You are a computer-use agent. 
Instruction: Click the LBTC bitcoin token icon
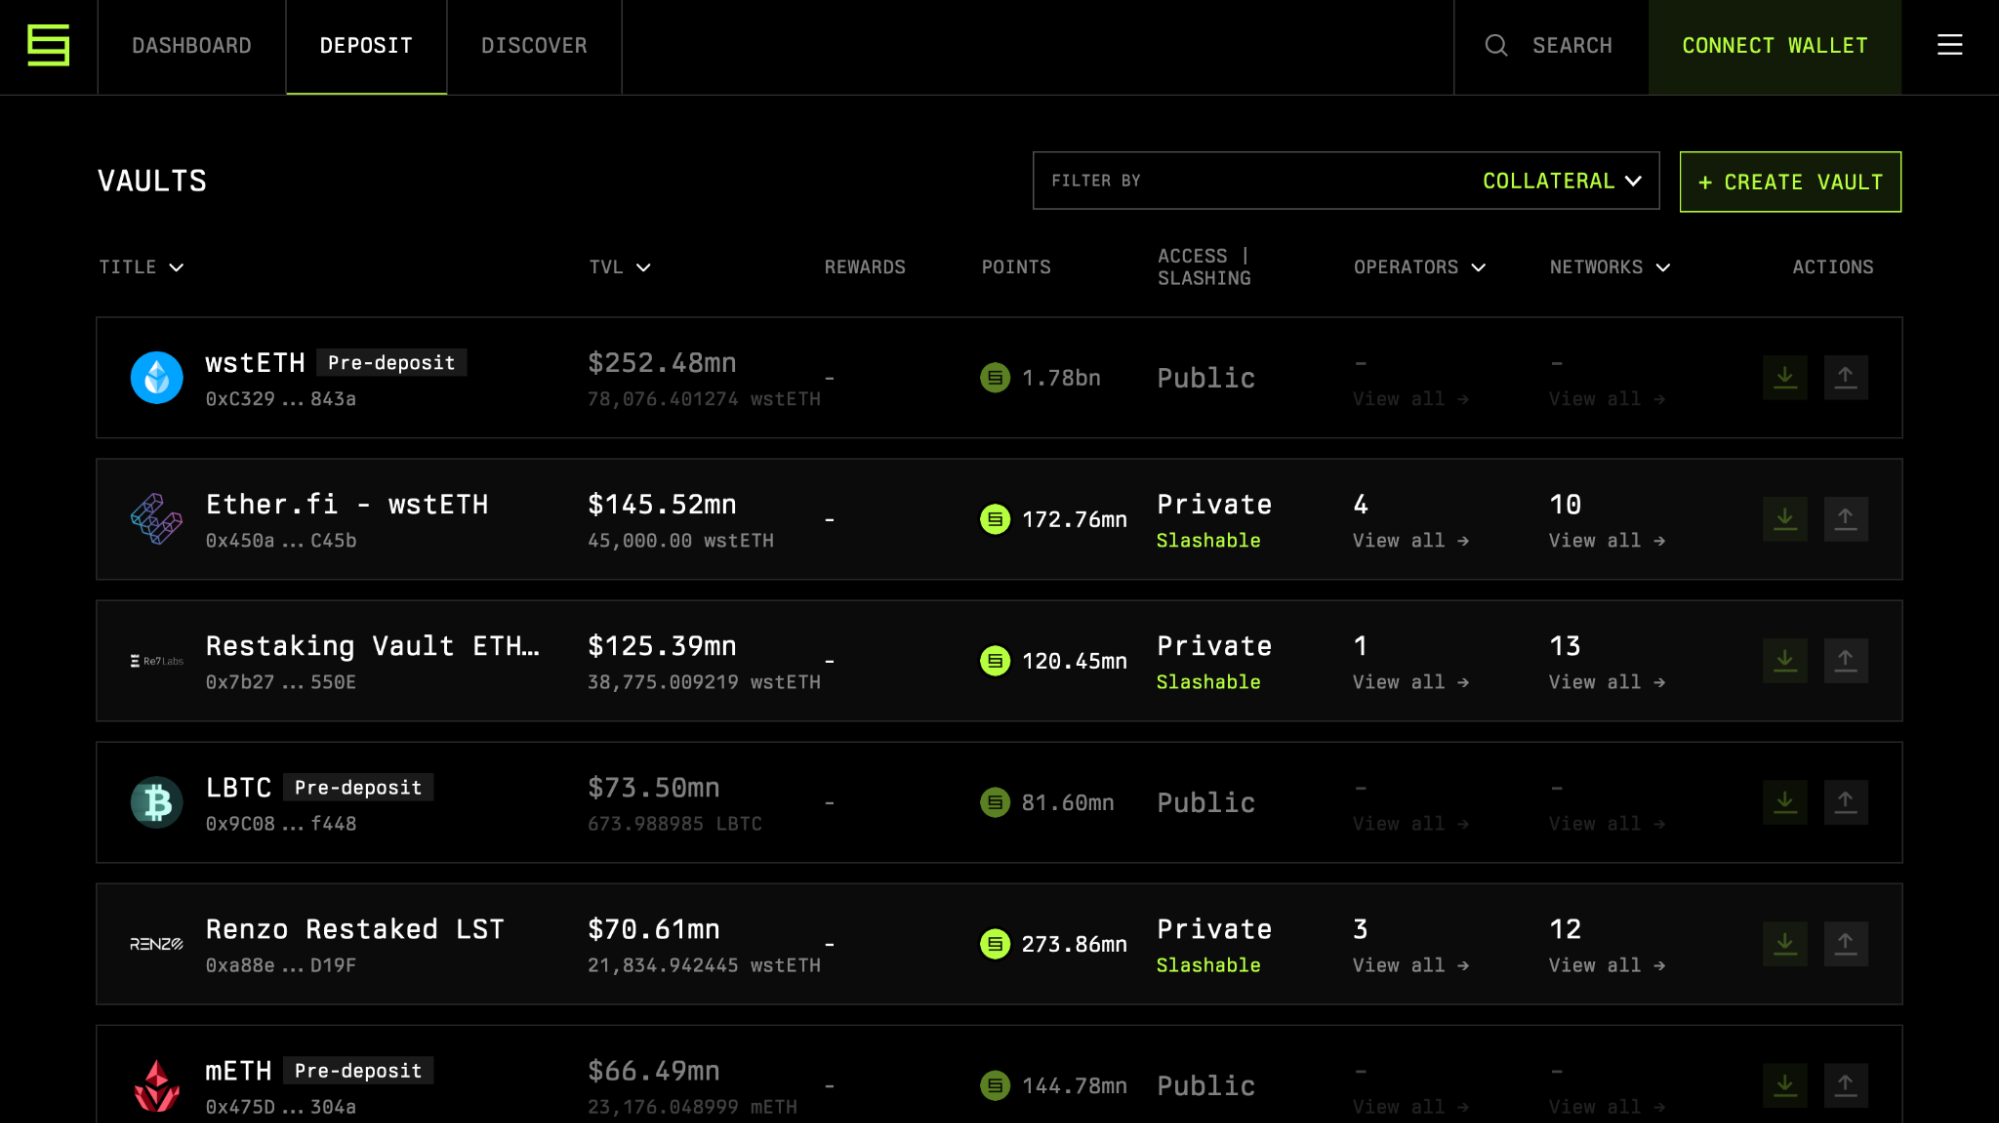(157, 803)
